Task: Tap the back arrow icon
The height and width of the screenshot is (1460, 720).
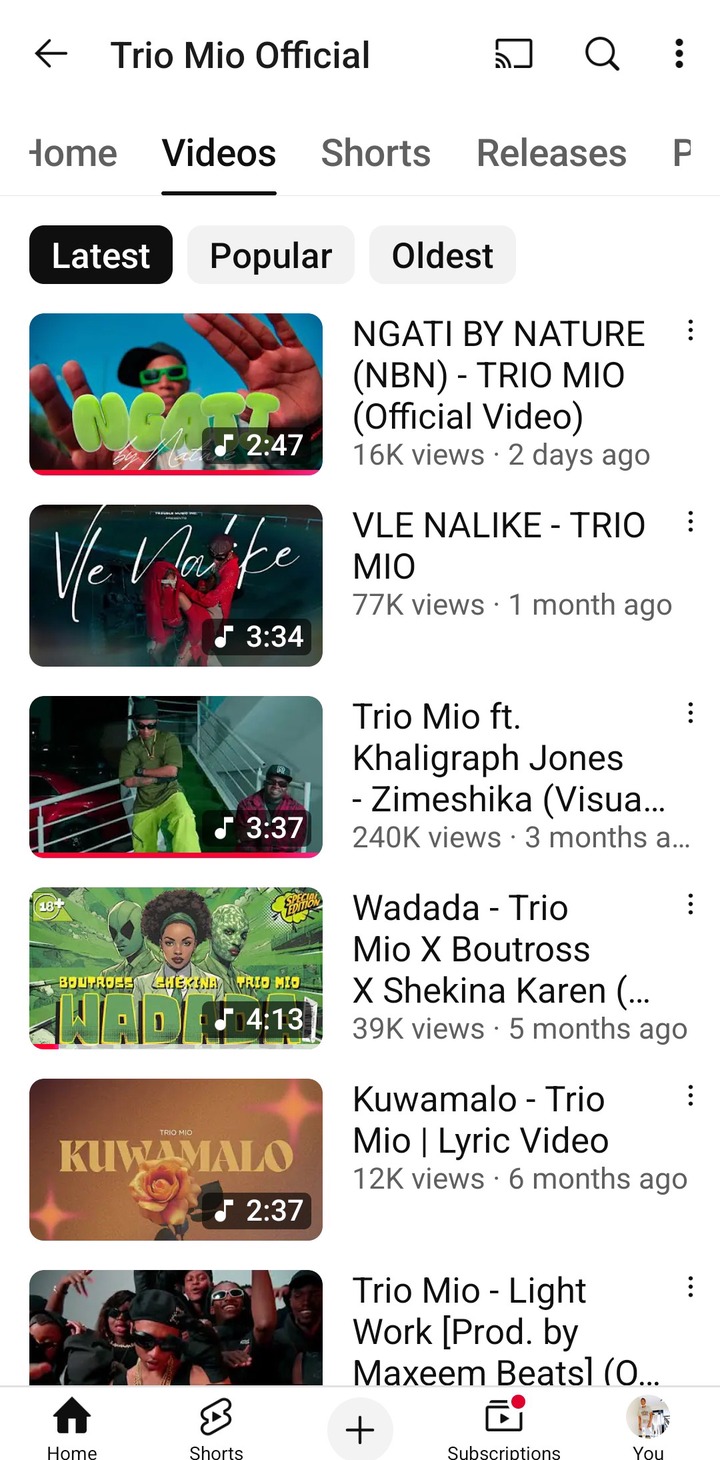Action: tap(51, 54)
